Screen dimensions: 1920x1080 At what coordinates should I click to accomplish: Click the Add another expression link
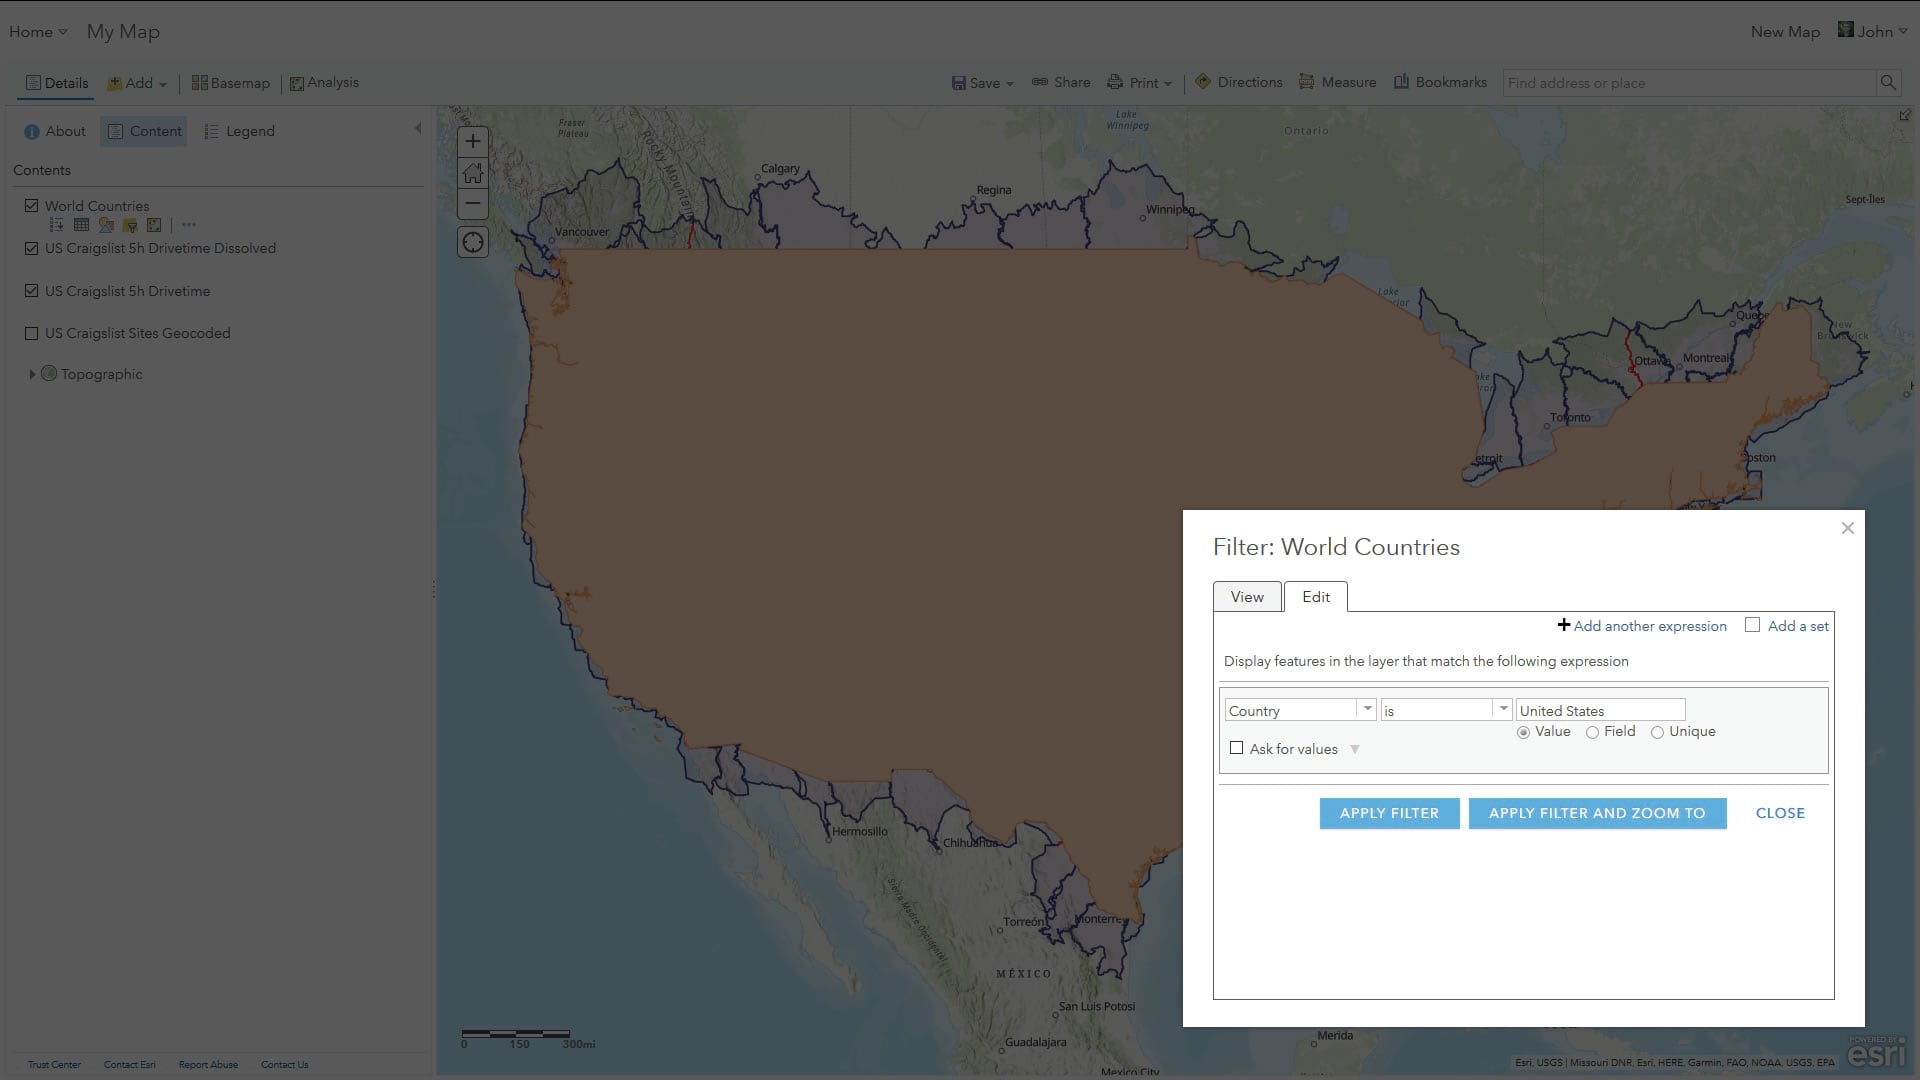[1642, 626]
